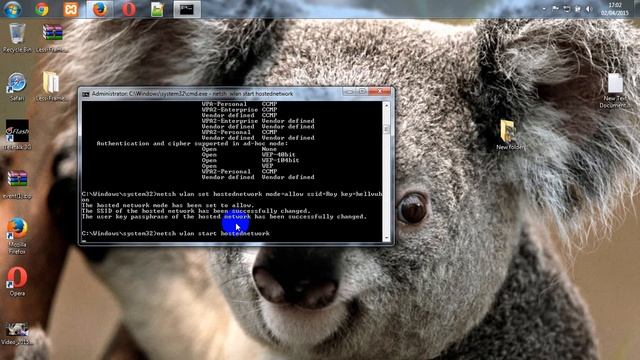Open the Video file on the desktop
Image resolution: width=640 pixels, height=360 pixels.
click(16, 334)
